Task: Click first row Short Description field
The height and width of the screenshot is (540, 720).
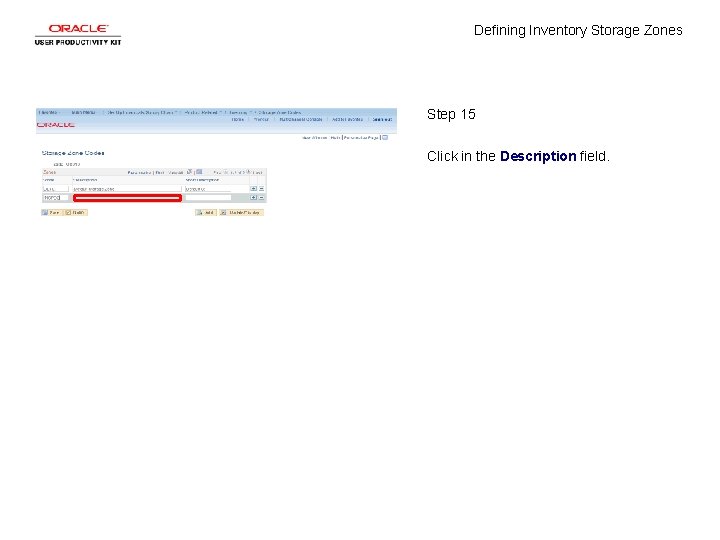Action: pos(208,189)
